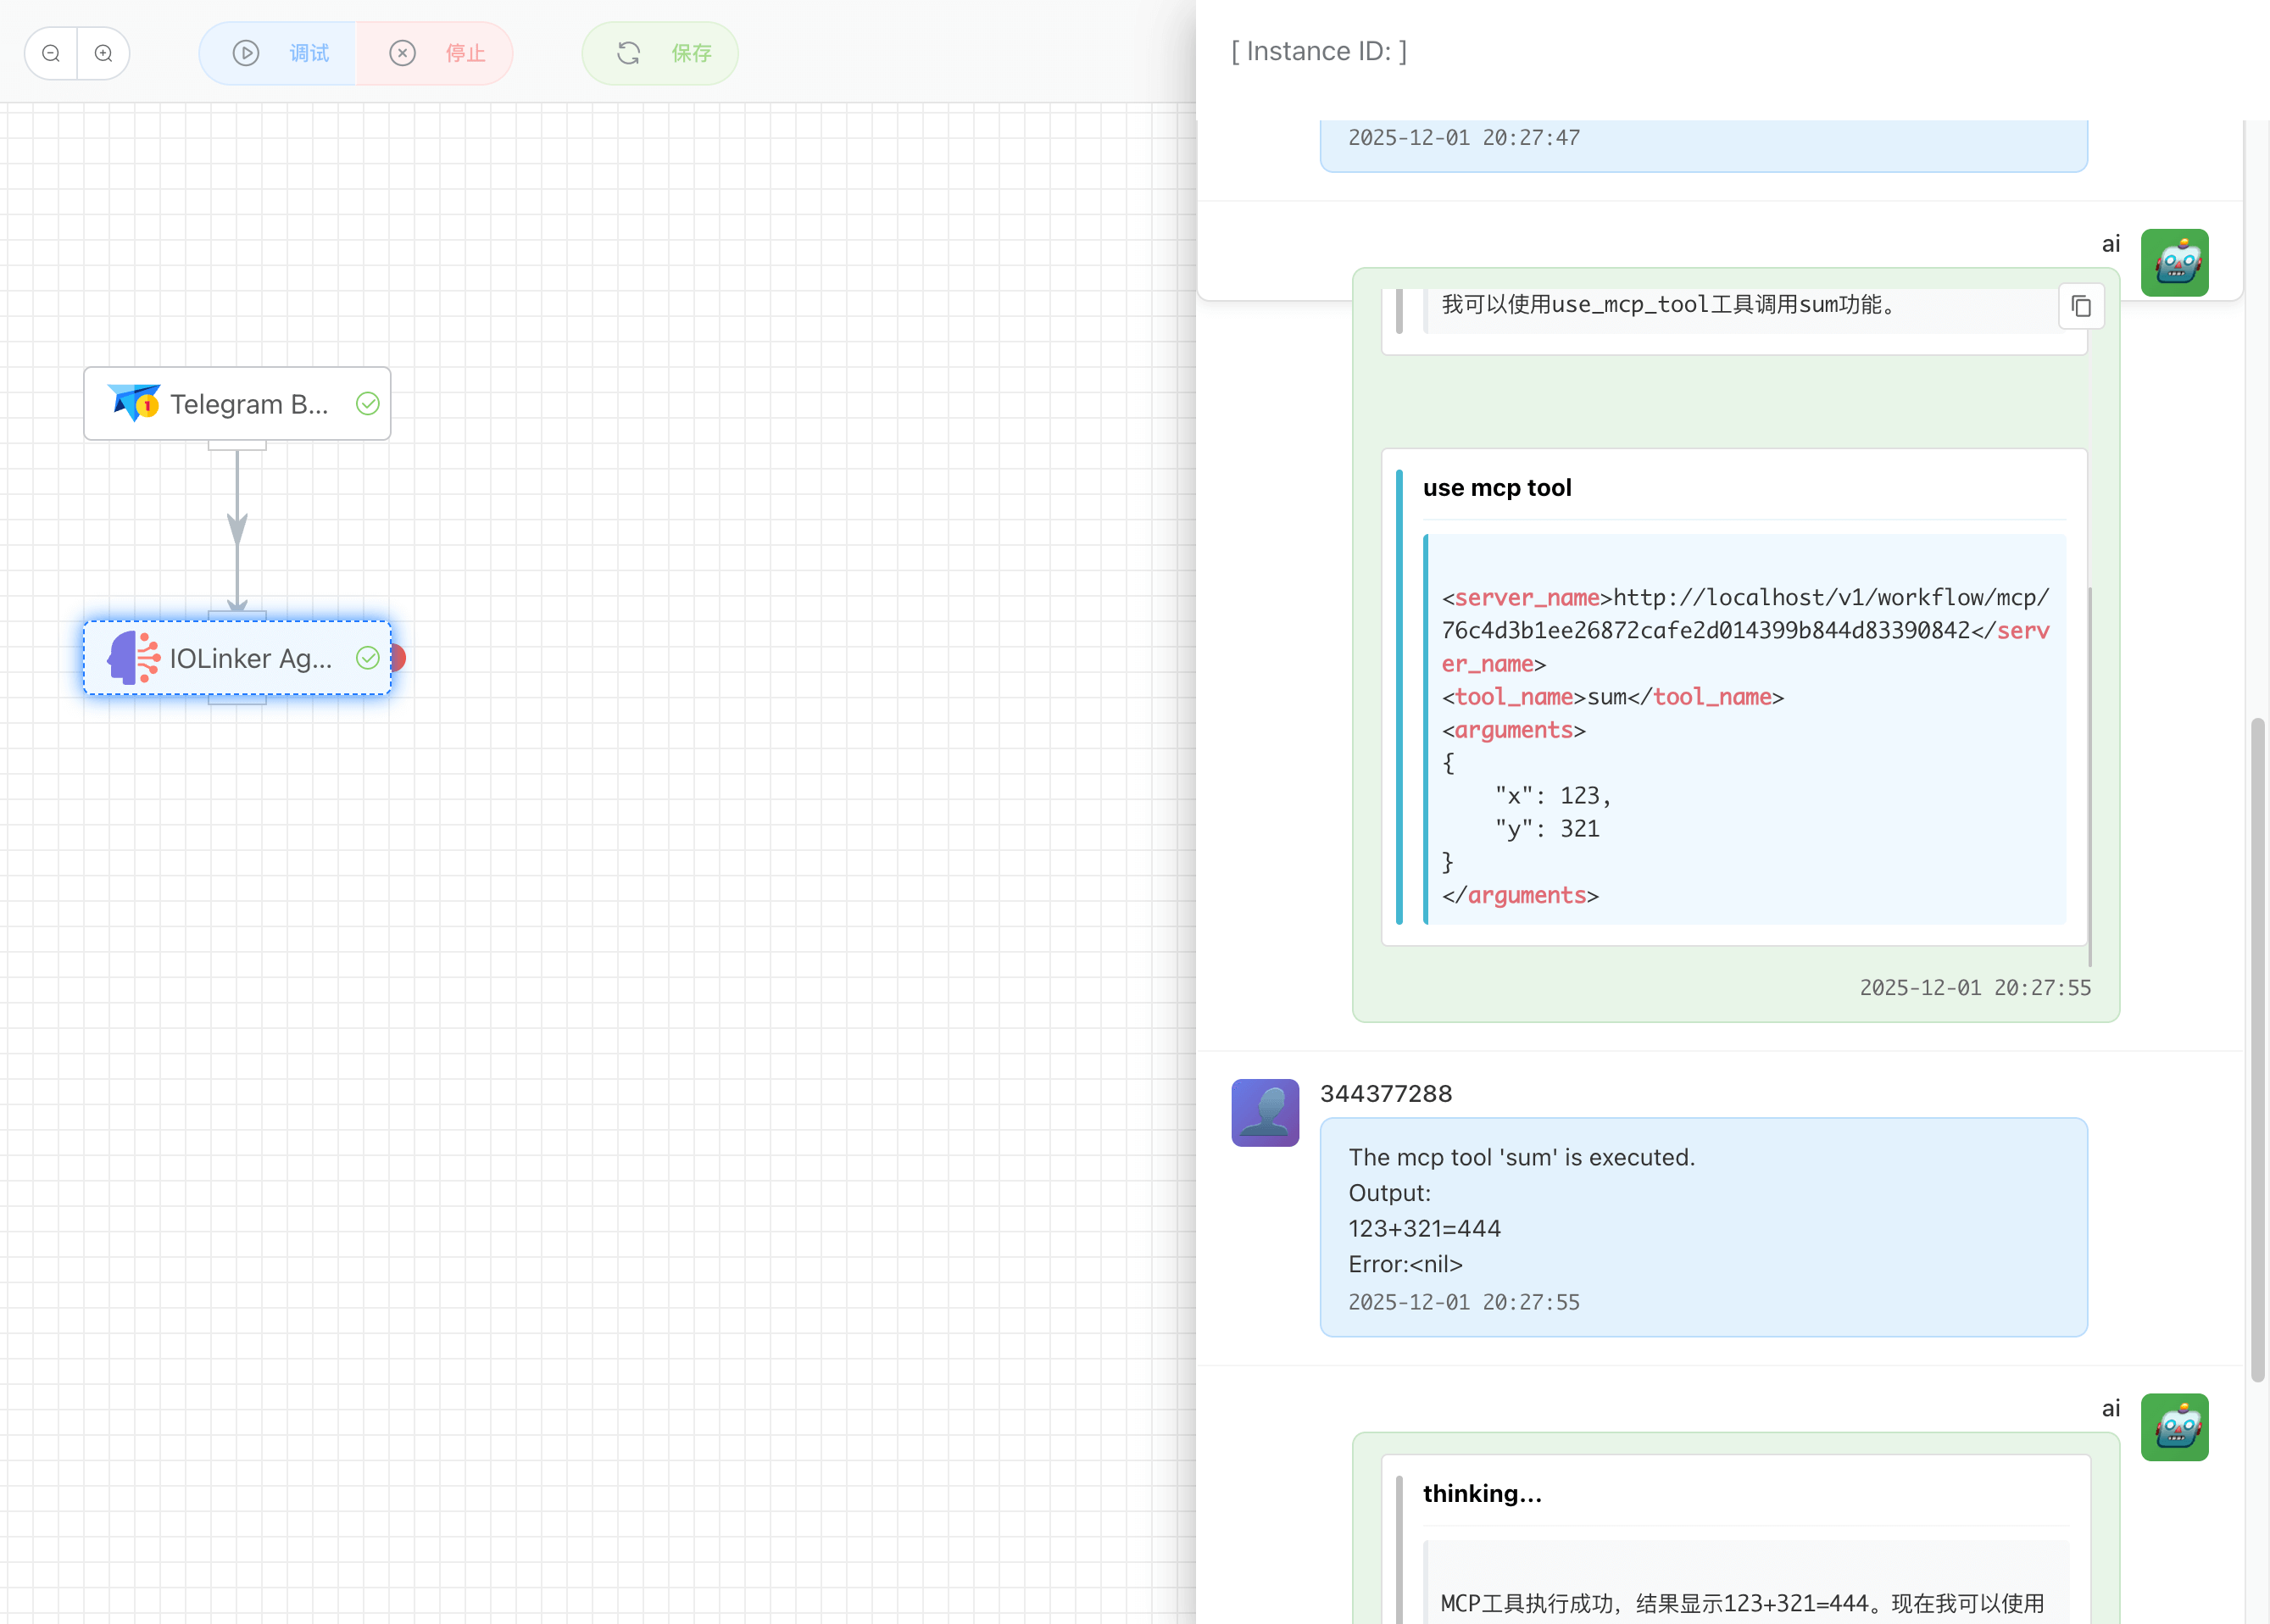Click the tool output message '123+321=444'
This screenshot has height=1624, width=2270.
1424,1228
